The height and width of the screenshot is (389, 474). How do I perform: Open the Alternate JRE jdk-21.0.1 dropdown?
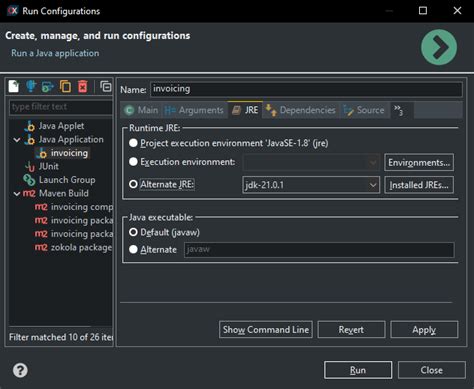311,185
